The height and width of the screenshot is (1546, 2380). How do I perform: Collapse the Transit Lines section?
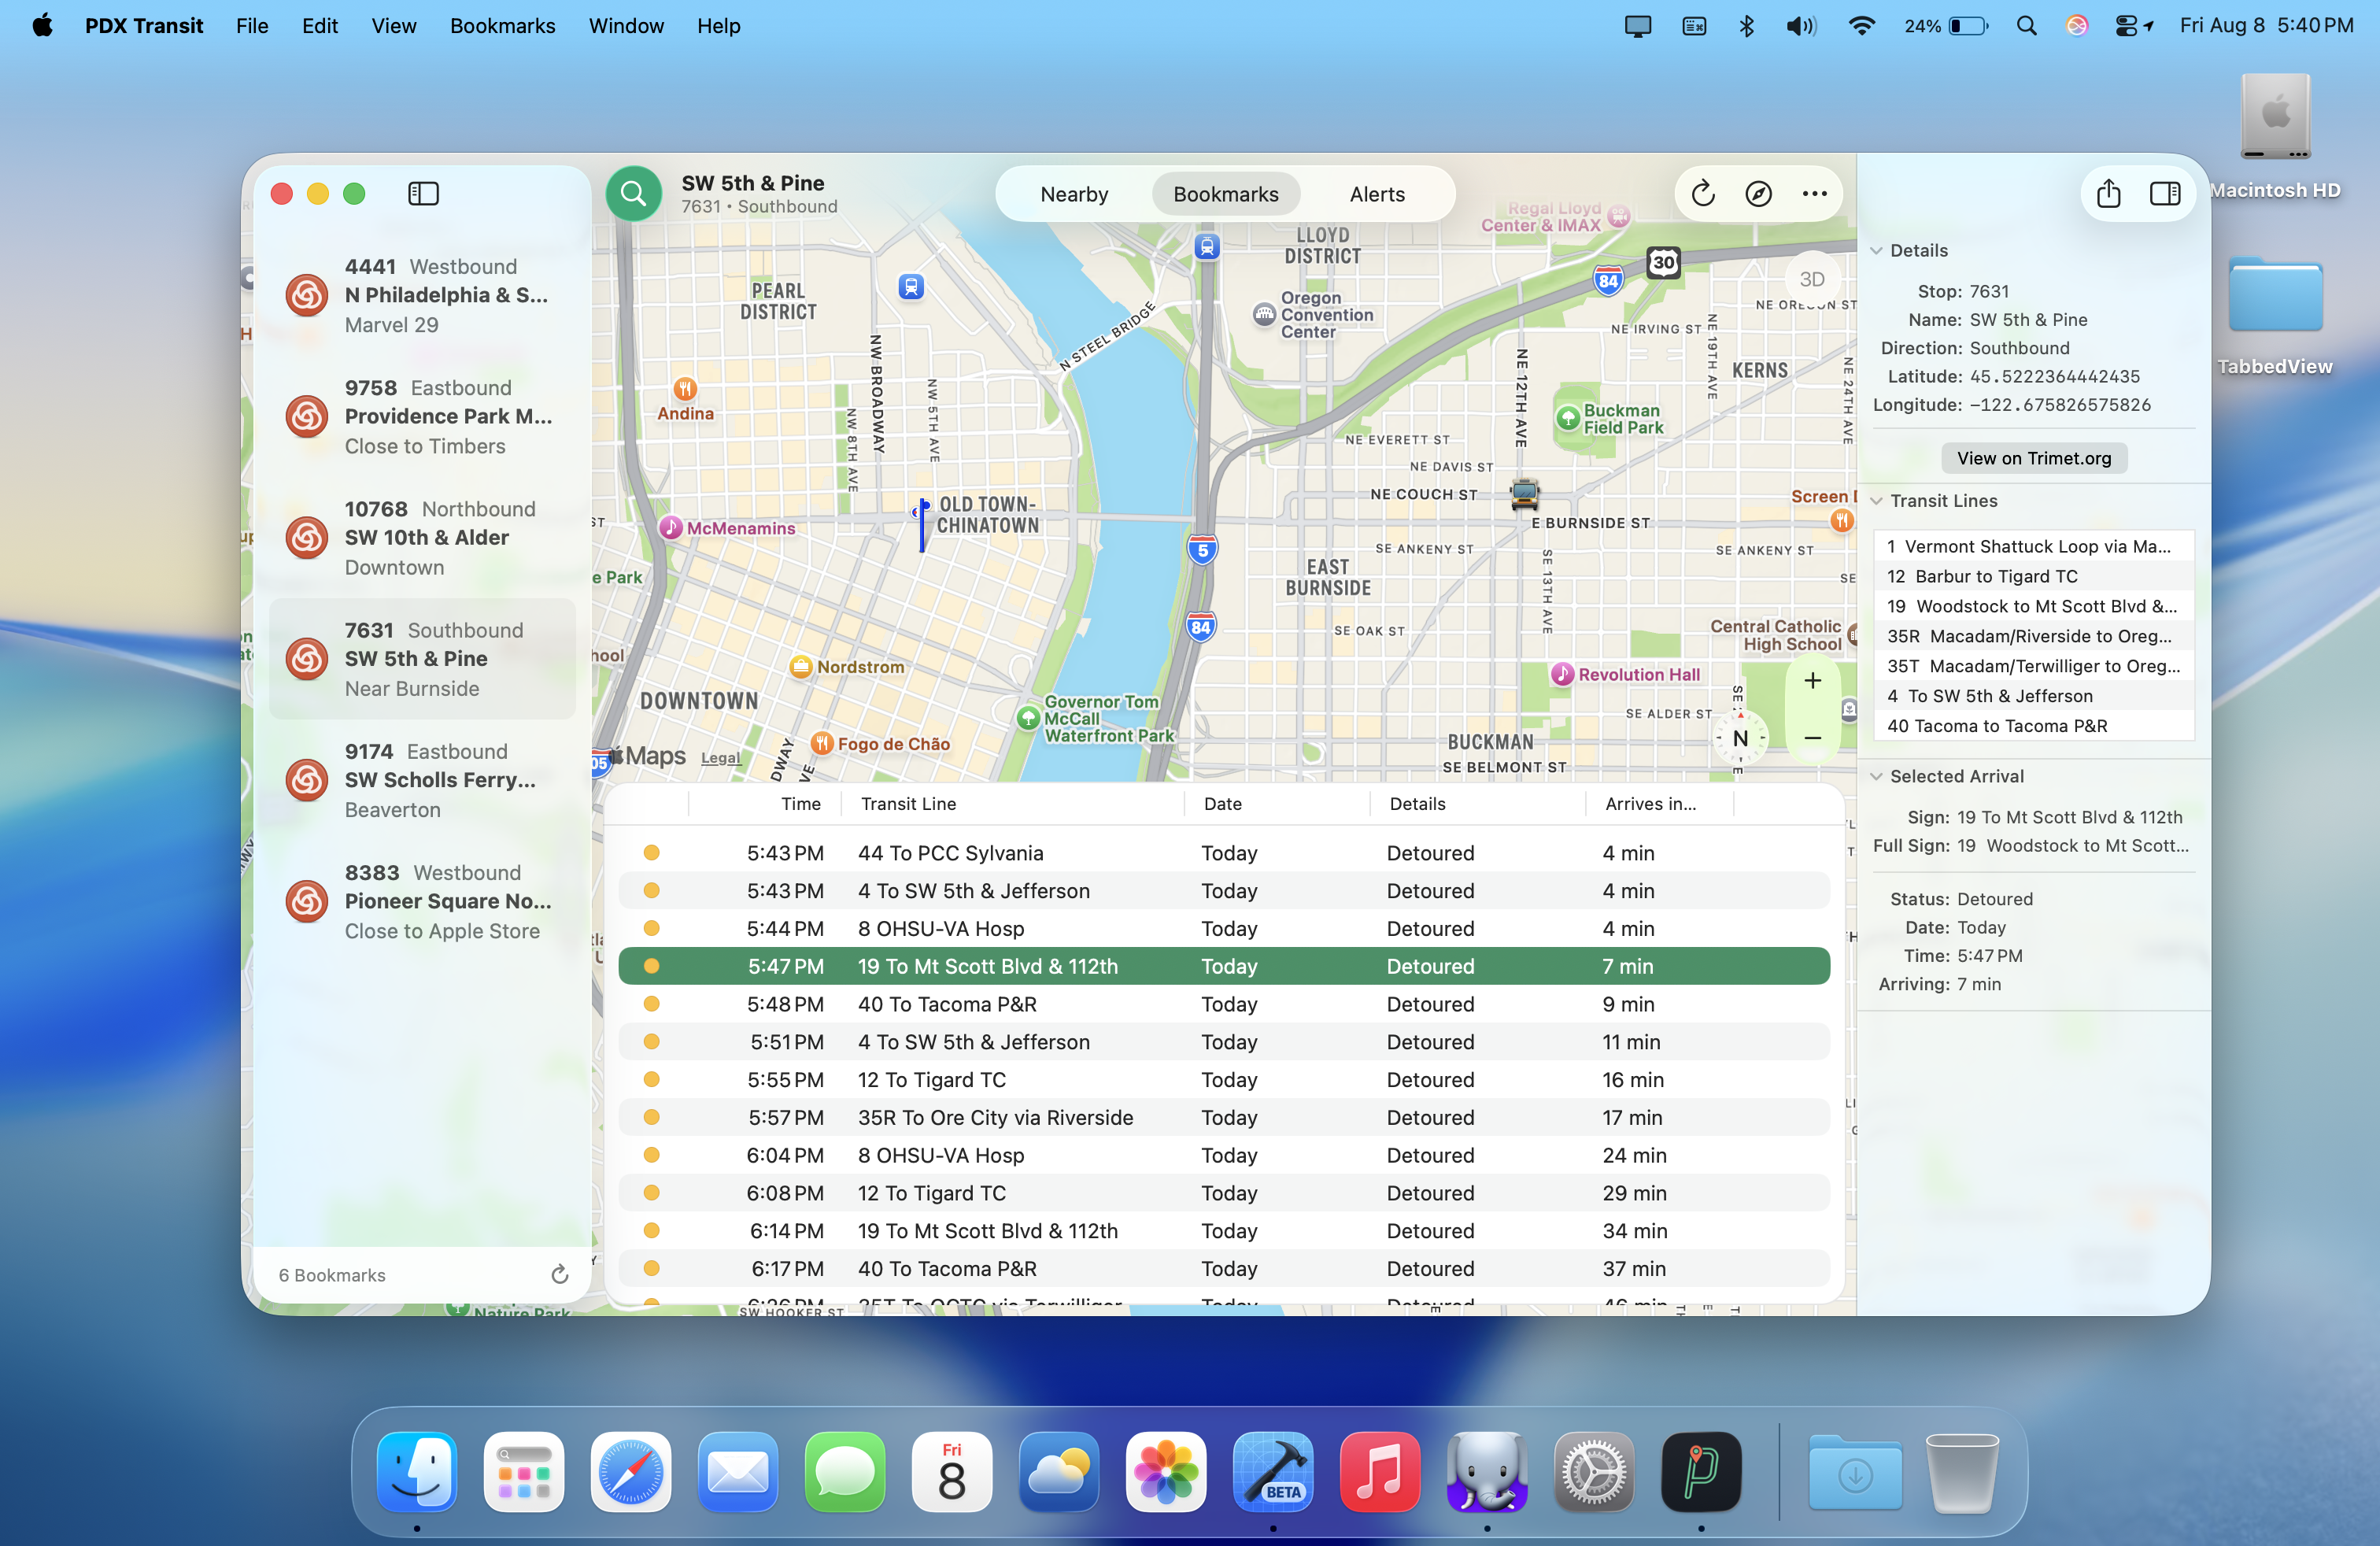click(1876, 500)
